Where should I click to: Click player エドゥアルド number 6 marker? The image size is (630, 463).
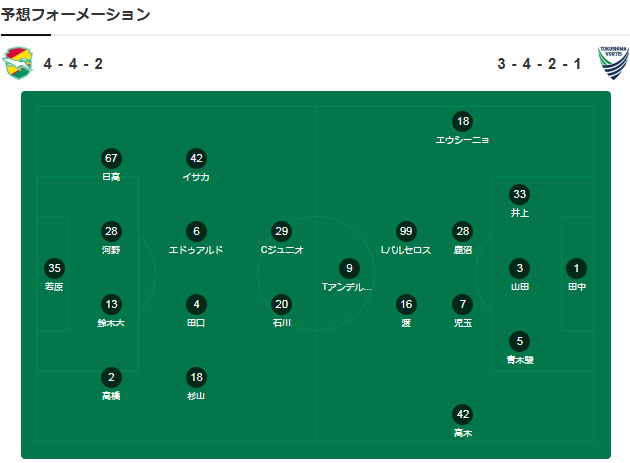coord(196,231)
